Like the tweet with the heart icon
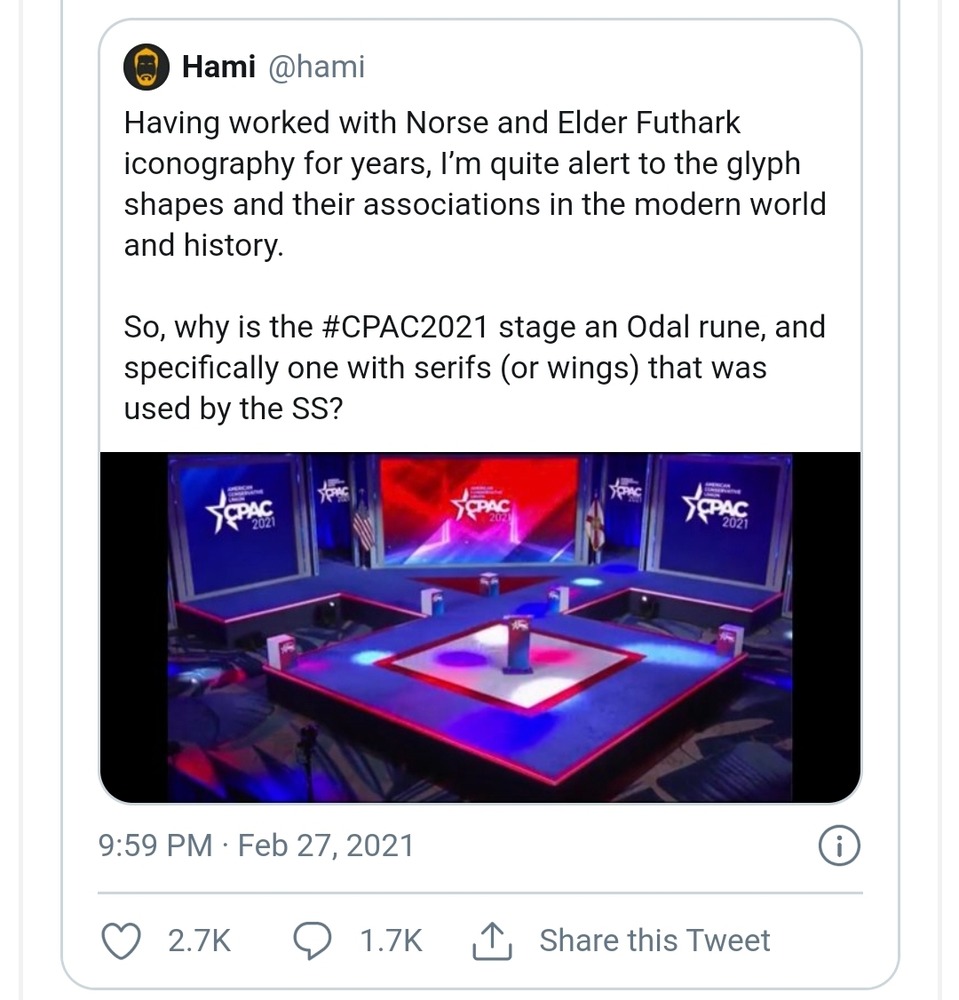 [x=122, y=940]
